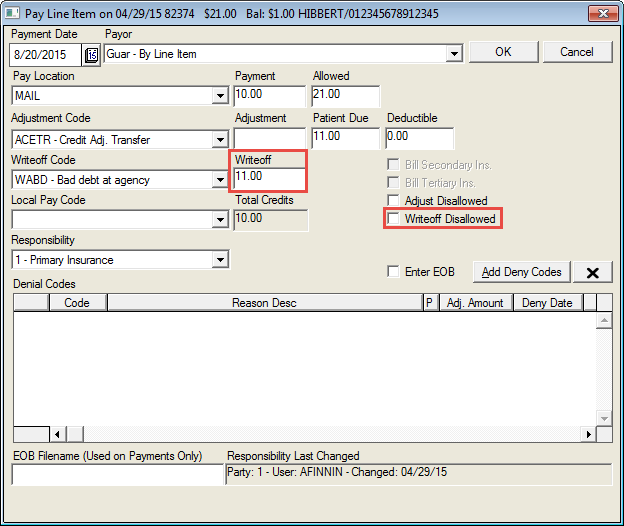
Task: Sort by the Reason Desc column header
Action: pos(264,303)
